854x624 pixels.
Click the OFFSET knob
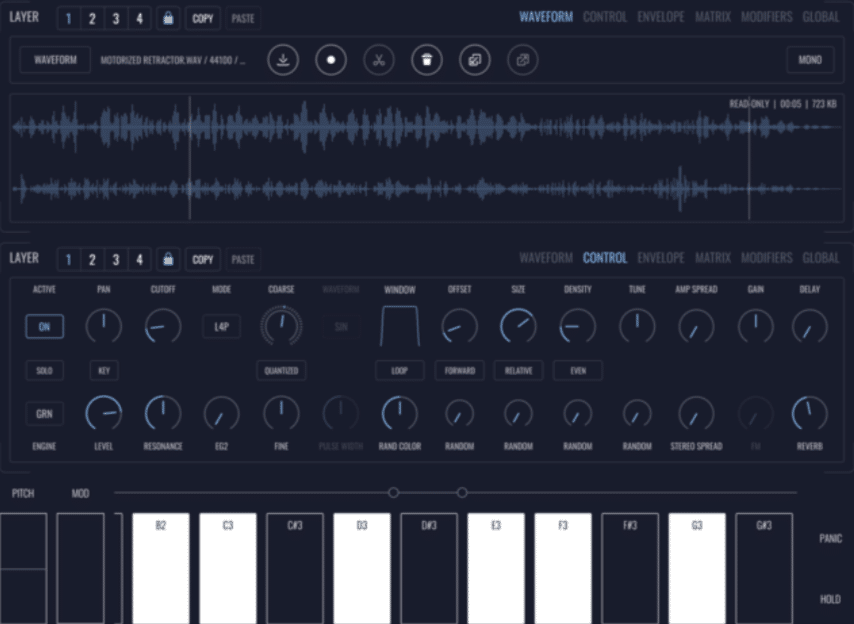coord(459,326)
